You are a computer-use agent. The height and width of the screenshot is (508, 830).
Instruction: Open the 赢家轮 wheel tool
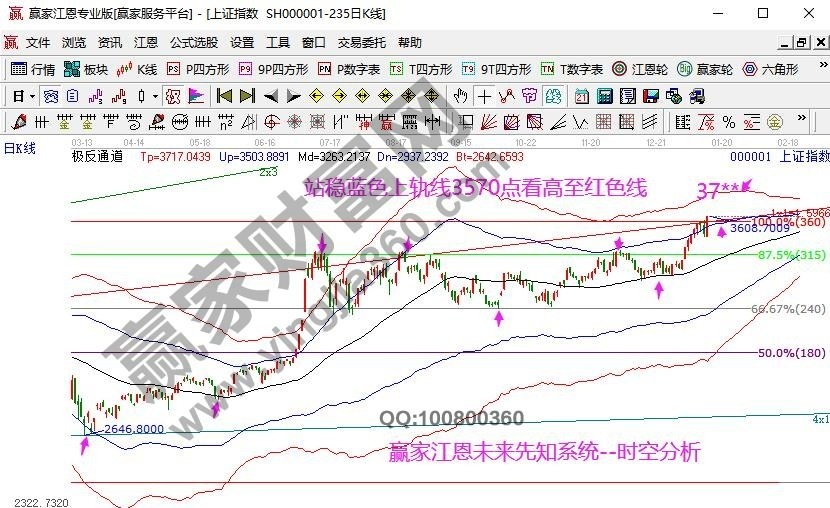[x=705, y=70]
